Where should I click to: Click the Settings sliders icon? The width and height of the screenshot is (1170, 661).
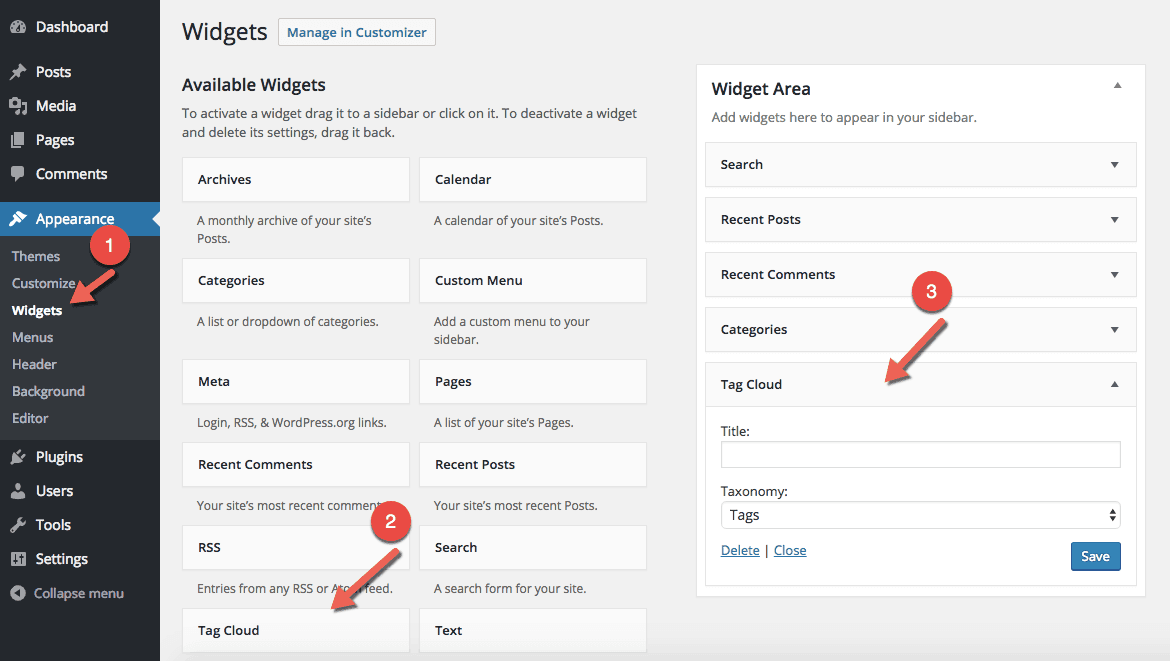tap(18, 559)
